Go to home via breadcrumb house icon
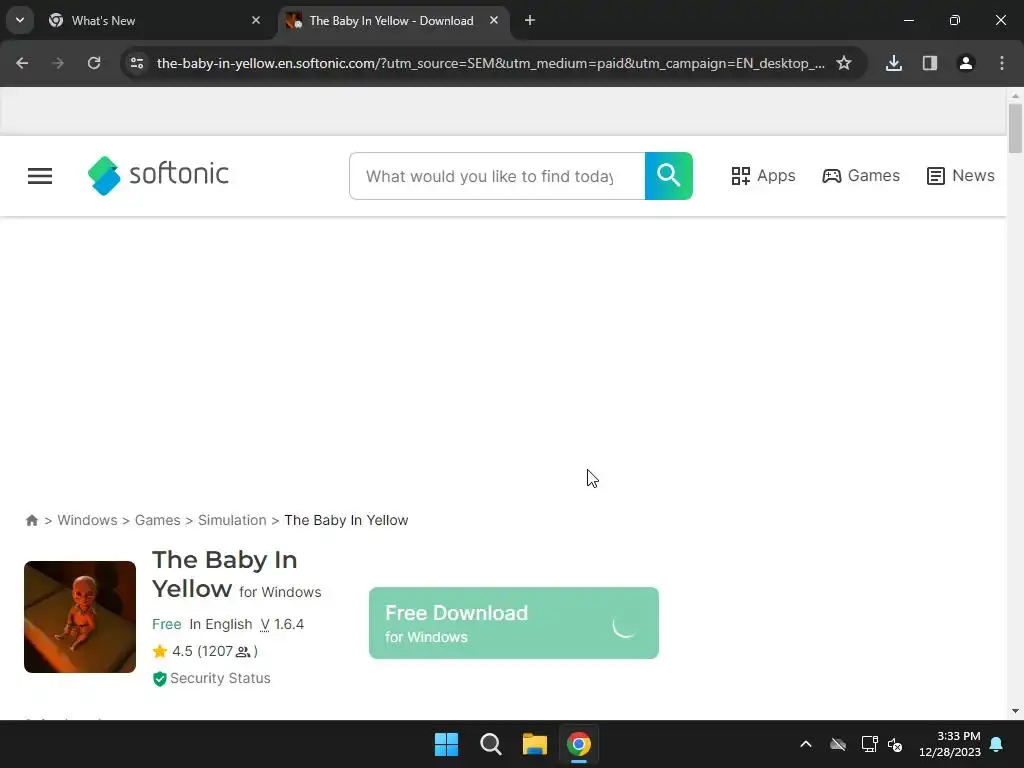Image resolution: width=1024 pixels, height=768 pixels. click(x=31, y=520)
